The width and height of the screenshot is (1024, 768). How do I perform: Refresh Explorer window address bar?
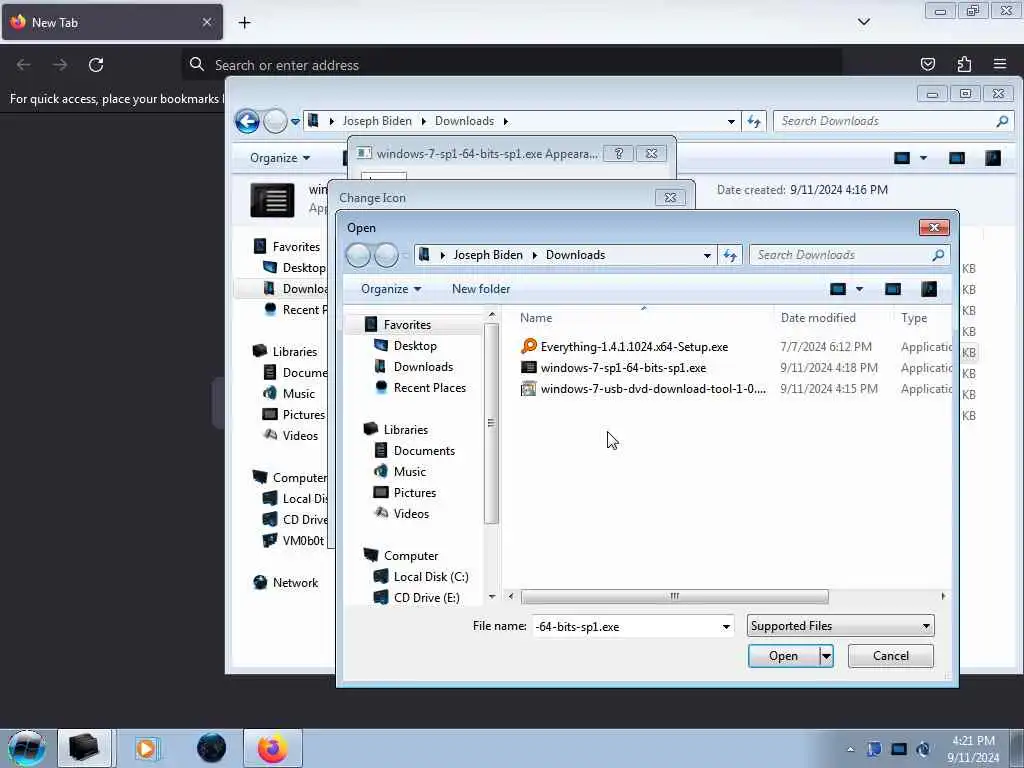754,121
